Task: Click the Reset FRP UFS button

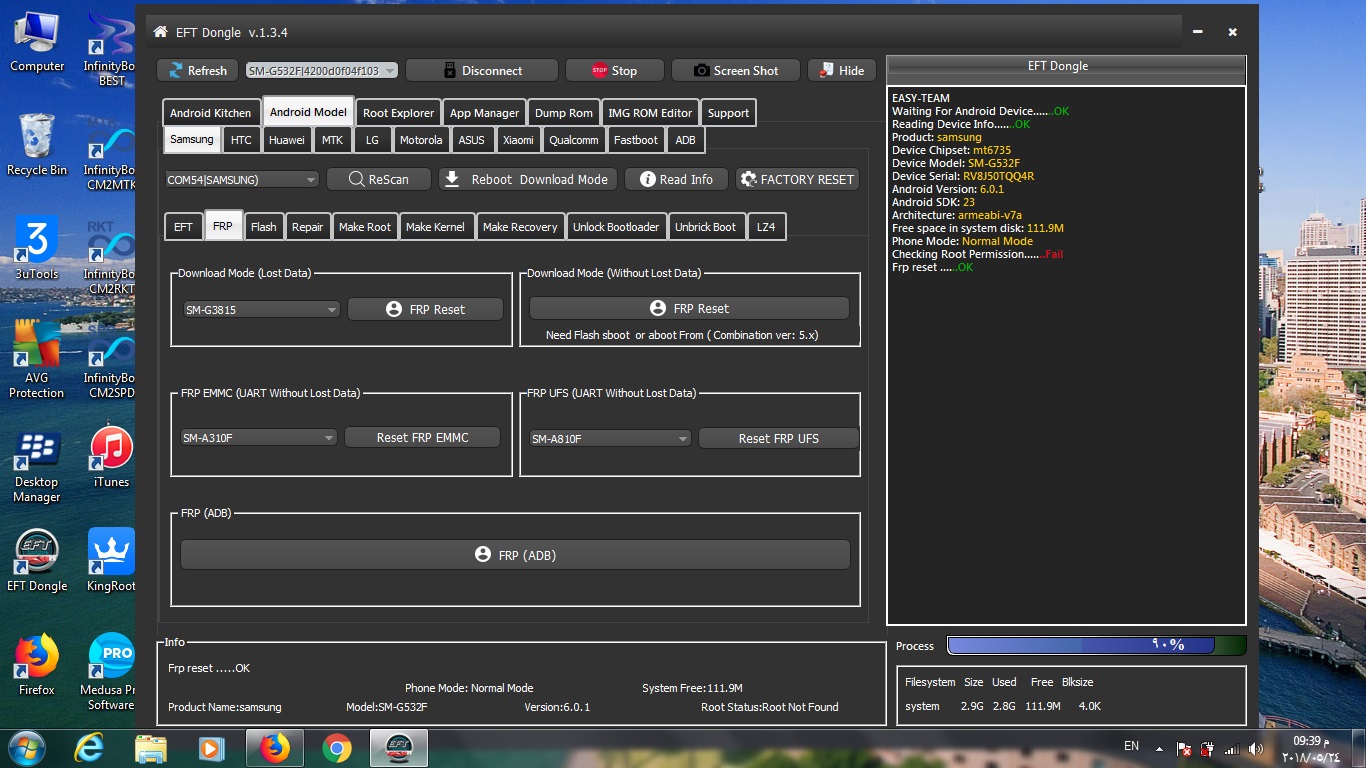Action: pyautogui.click(x=778, y=438)
